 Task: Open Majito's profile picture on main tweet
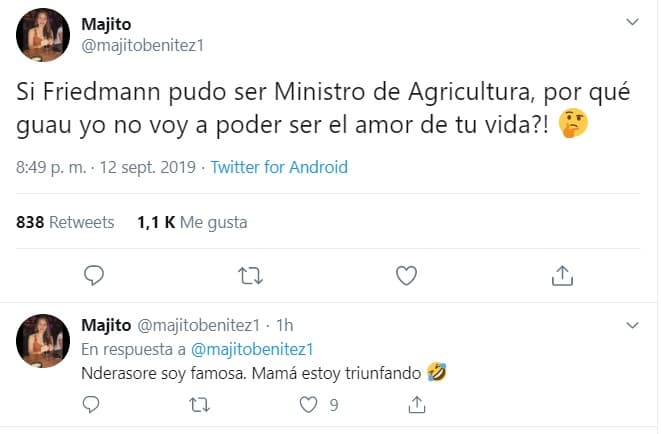42,36
